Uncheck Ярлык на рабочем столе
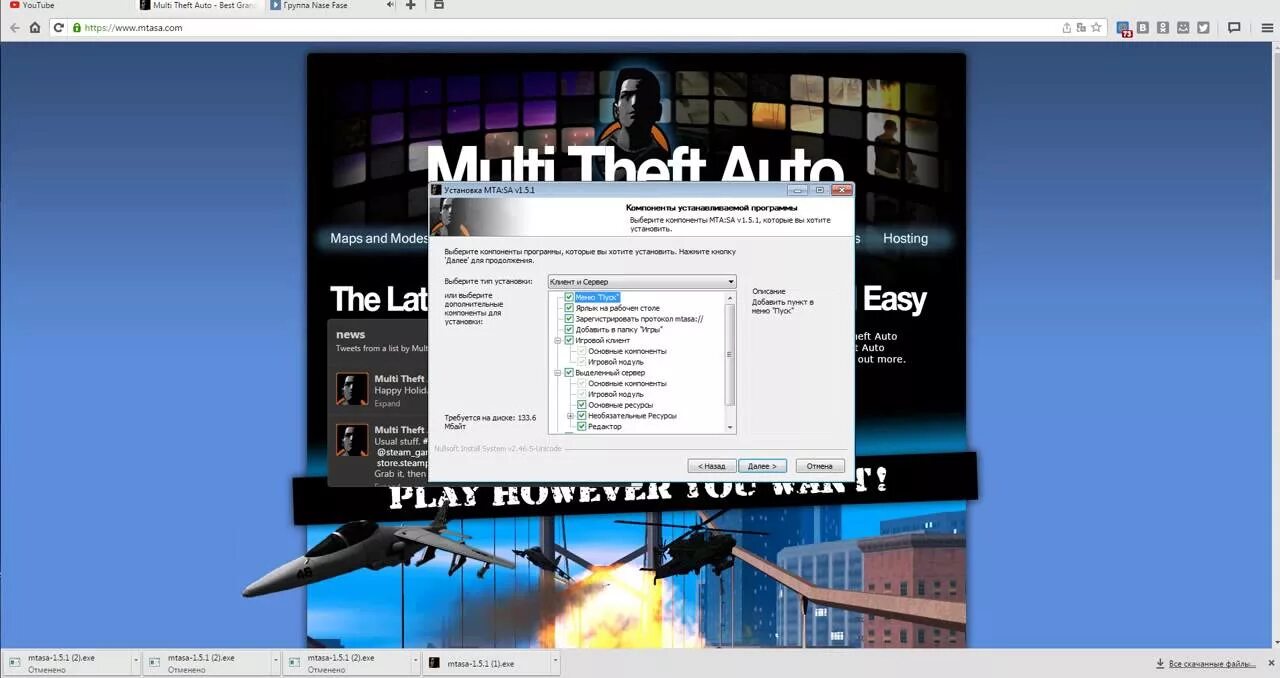 [569, 308]
